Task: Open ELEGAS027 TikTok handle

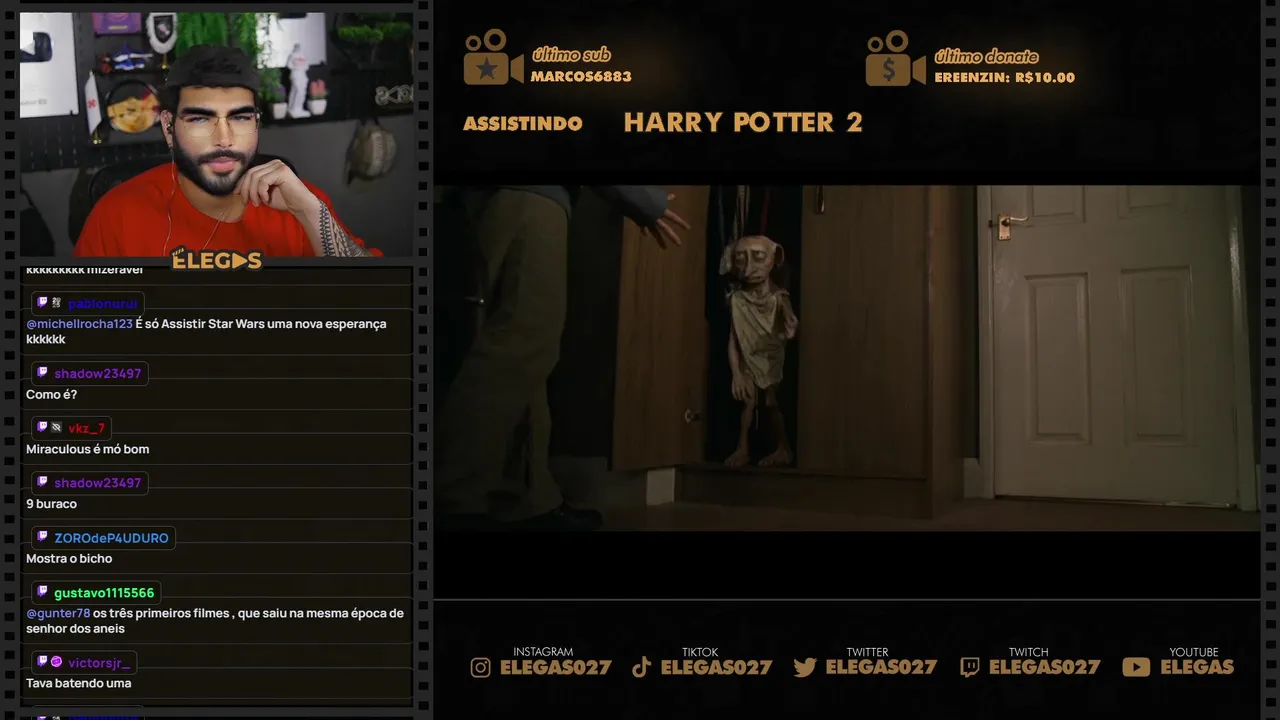Action: (717, 667)
